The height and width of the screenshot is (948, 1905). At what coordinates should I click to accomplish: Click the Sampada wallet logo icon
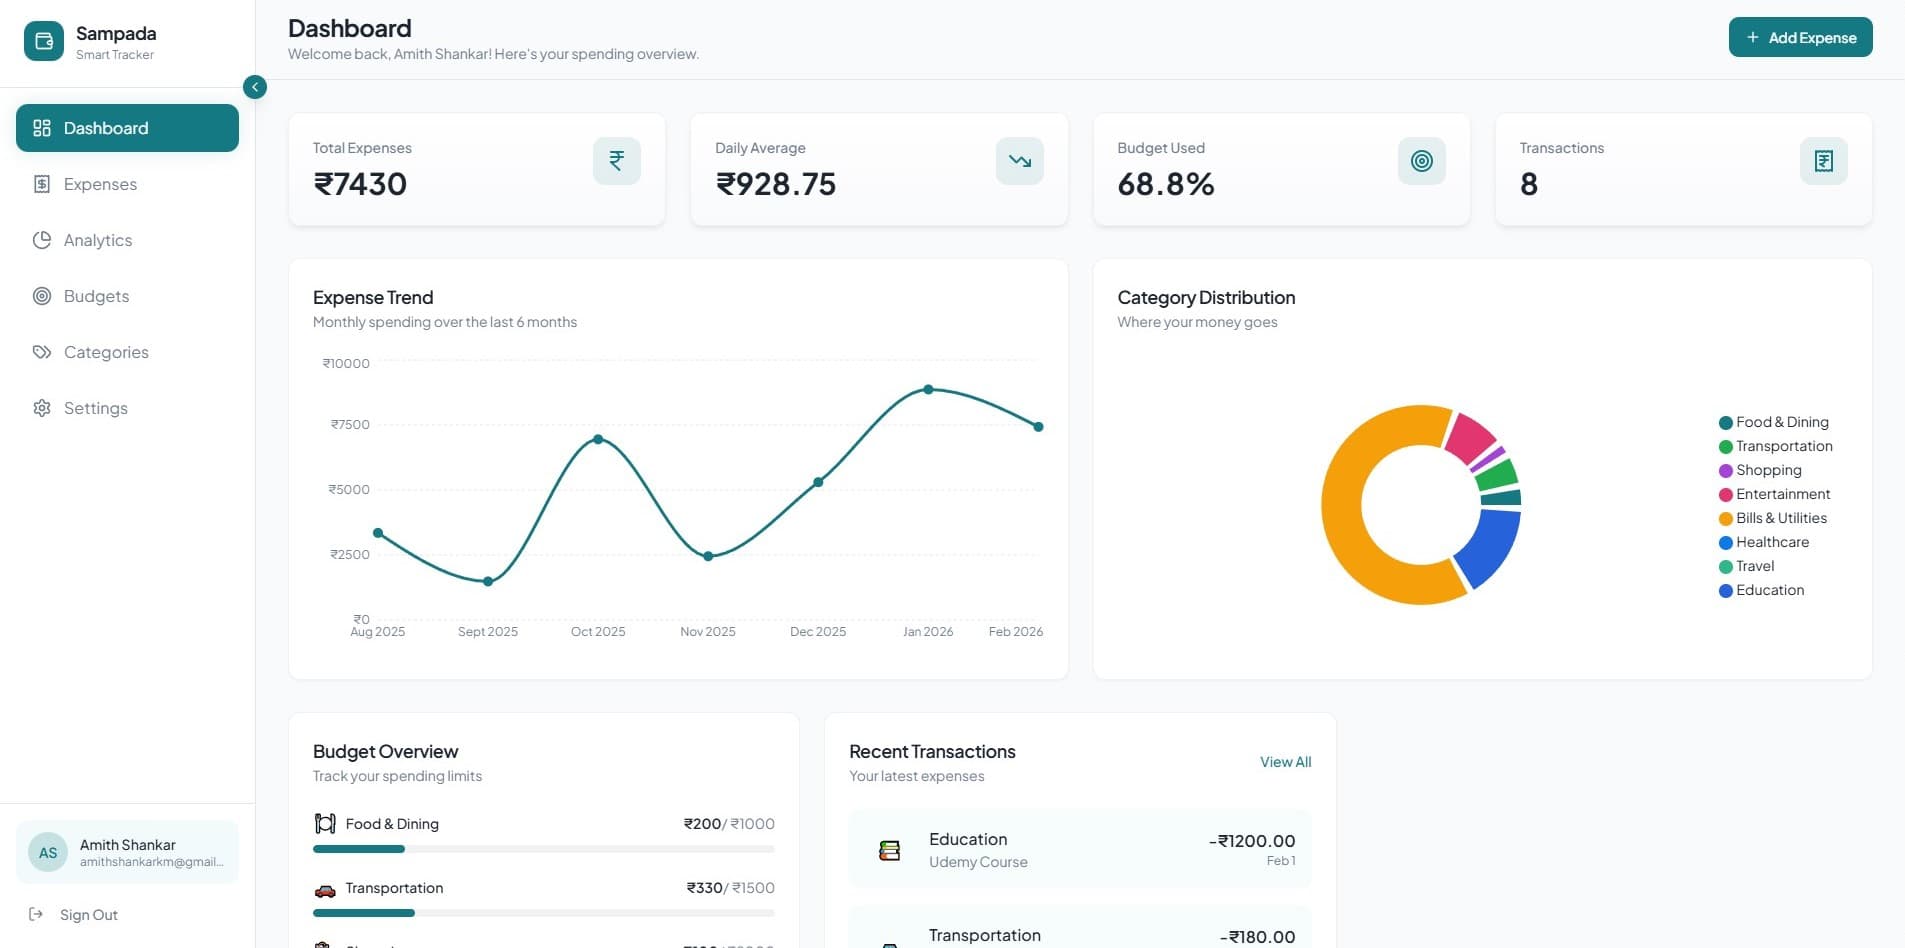coord(43,40)
